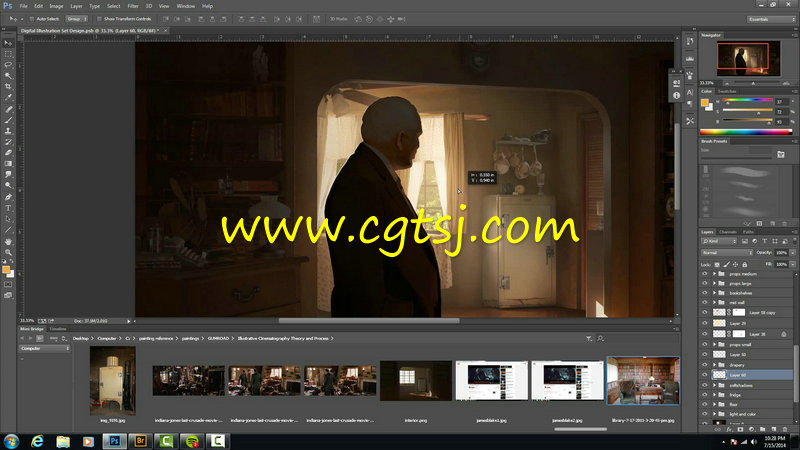This screenshot has width=800, height=450.
Task: Click the Lock all padlock icon
Action: point(745,264)
